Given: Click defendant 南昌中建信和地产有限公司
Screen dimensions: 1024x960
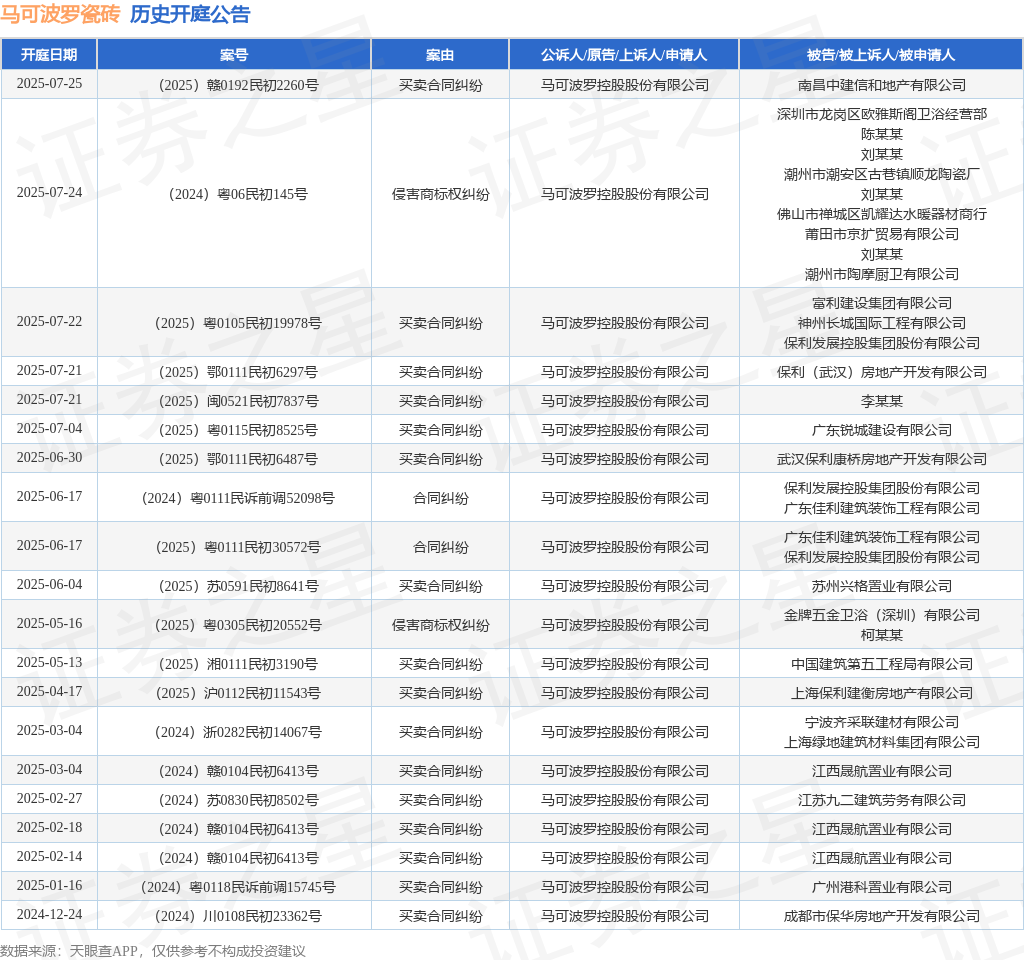Looking at the screenshot, I should [882, 85].
